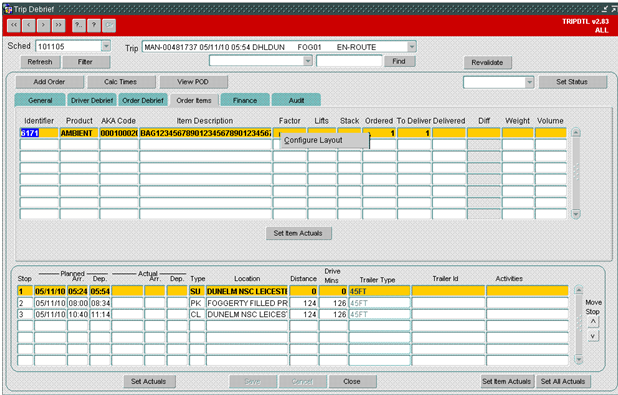Select stop 1 row number
Viewport: 618px width, 395px height.
[25, 291]
